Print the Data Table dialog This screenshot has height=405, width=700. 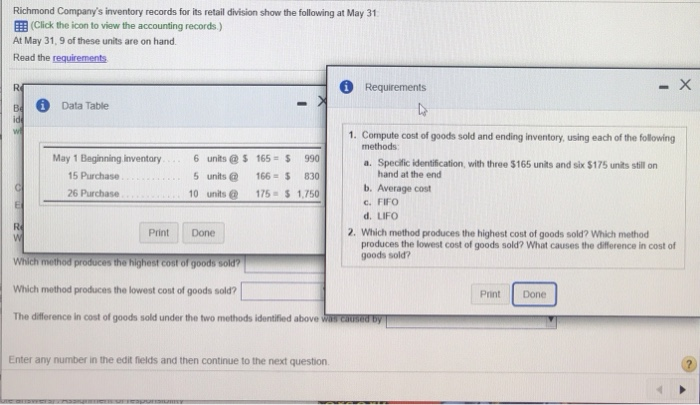tap(158, 233)
